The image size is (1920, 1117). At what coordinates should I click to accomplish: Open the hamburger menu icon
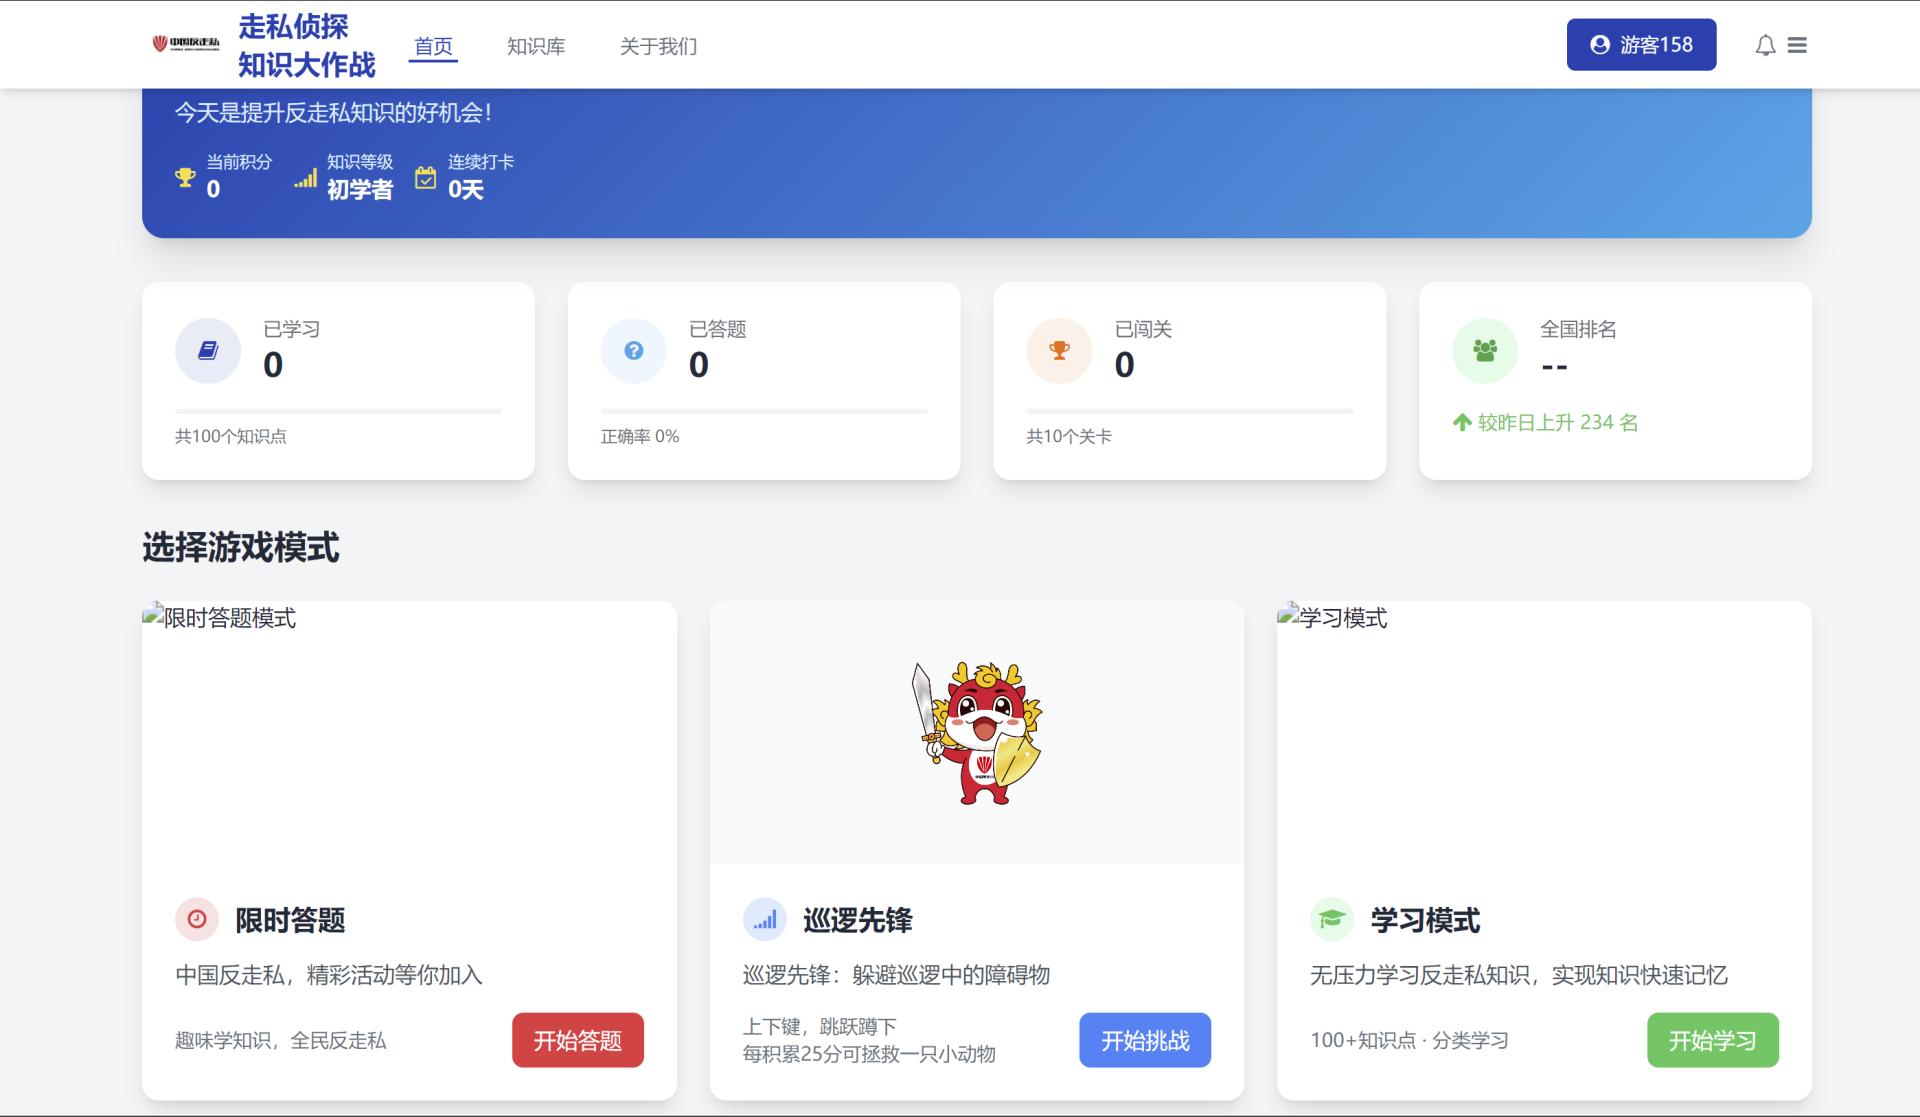[x=1797, y=46]
